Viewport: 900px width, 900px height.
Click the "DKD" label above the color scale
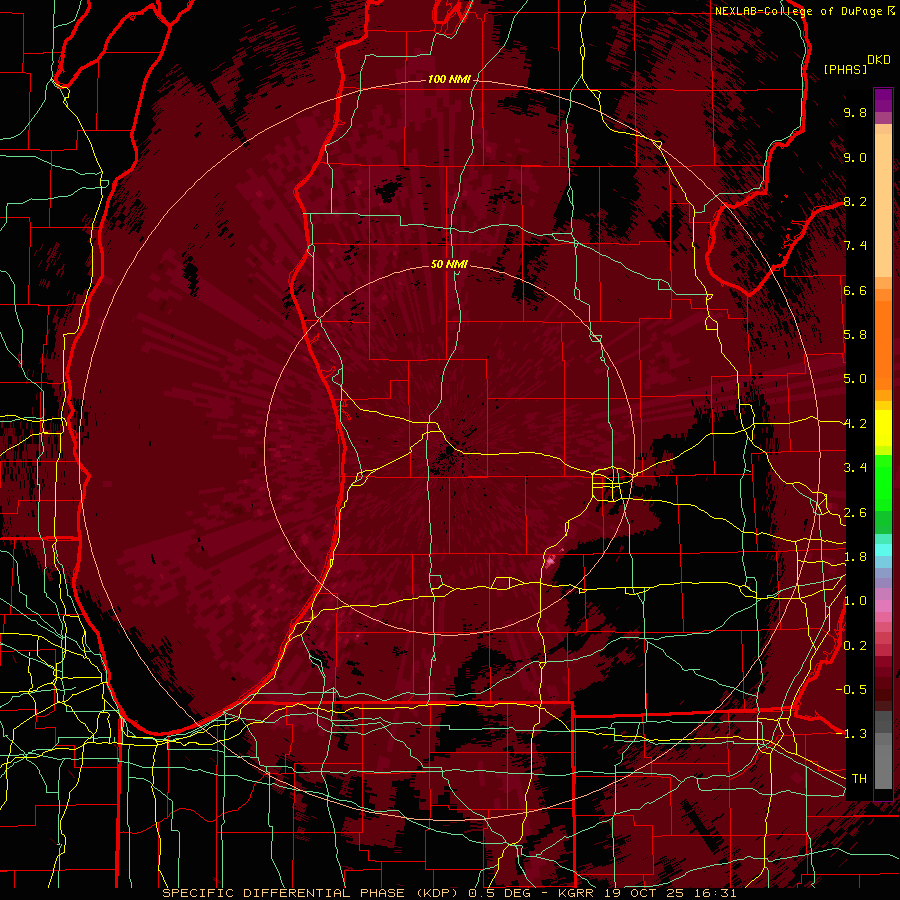point(879,60)
